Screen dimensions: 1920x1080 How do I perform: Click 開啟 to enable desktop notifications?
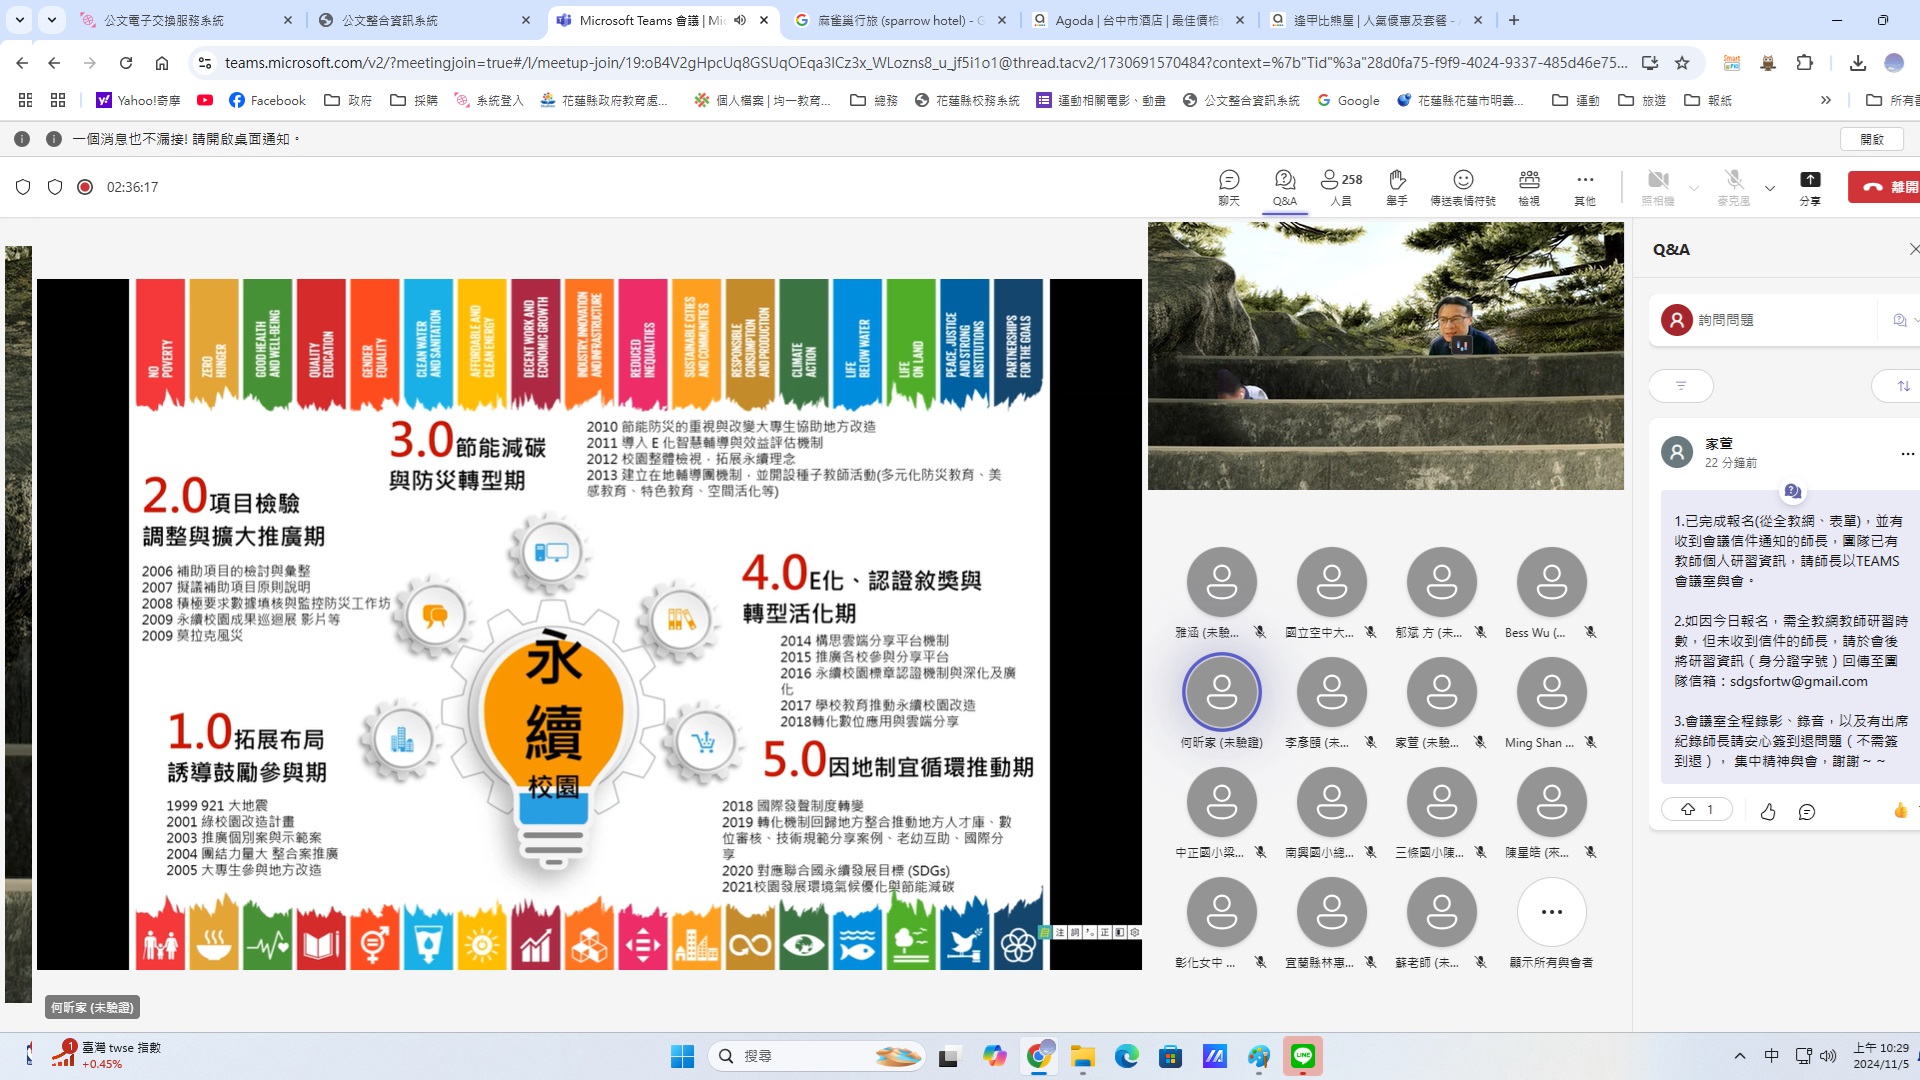pos(1871,139)
